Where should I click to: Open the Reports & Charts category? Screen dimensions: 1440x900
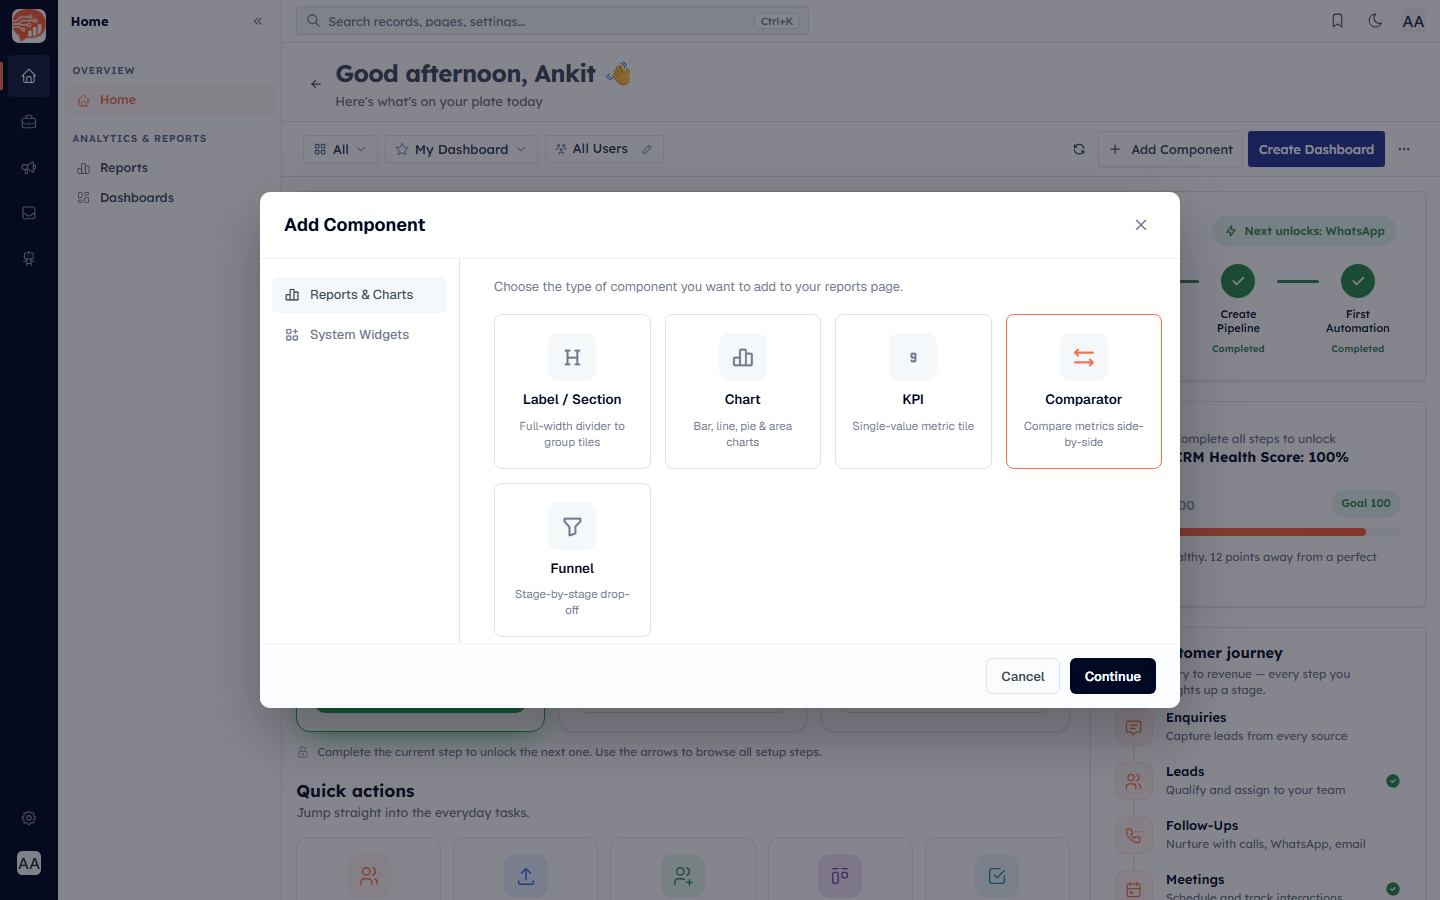[x=359, y=295]
